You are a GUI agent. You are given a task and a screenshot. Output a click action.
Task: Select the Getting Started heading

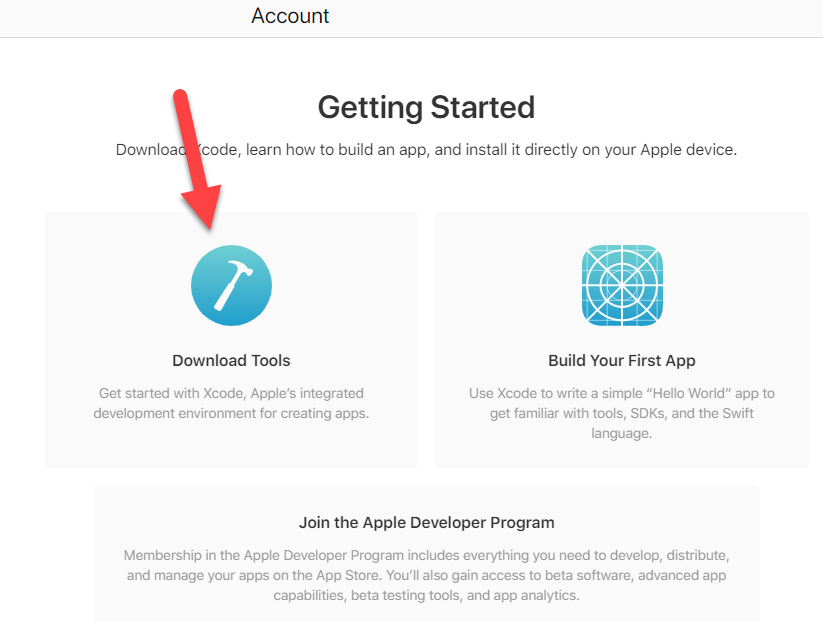(x=426, y=107)
